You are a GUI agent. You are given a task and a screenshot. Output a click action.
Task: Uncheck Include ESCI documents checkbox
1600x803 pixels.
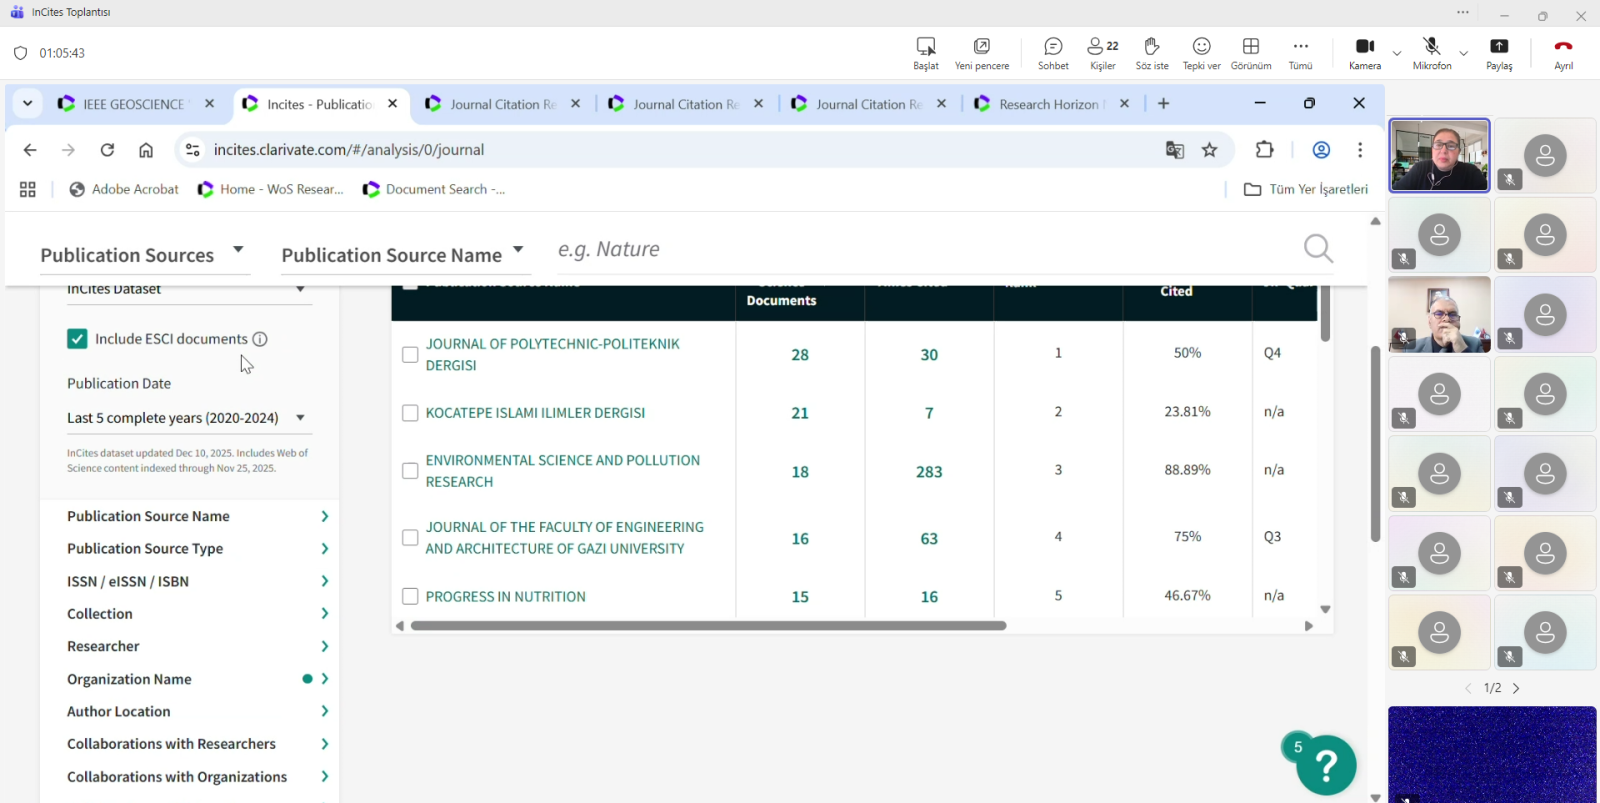click(x=77, y=339)
